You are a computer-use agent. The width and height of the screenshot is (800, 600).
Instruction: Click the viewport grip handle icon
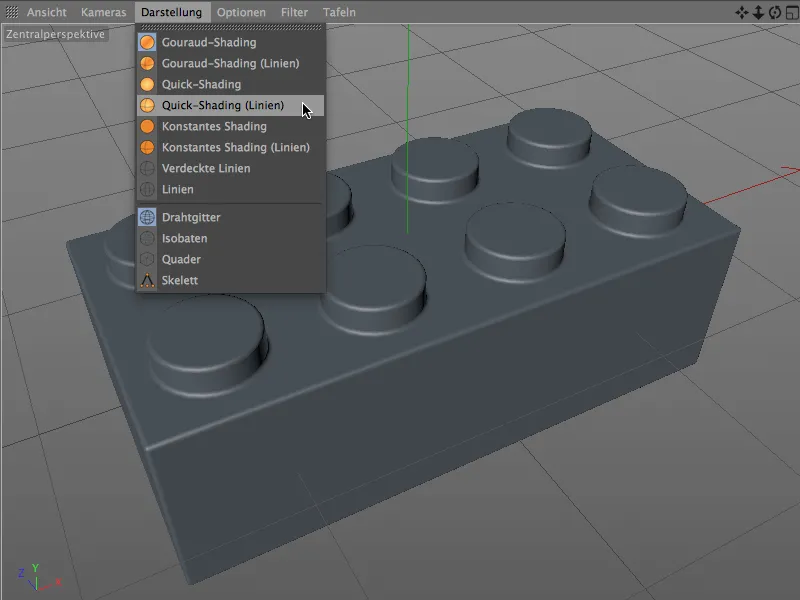pyautogui.click(x=11, y=12)
